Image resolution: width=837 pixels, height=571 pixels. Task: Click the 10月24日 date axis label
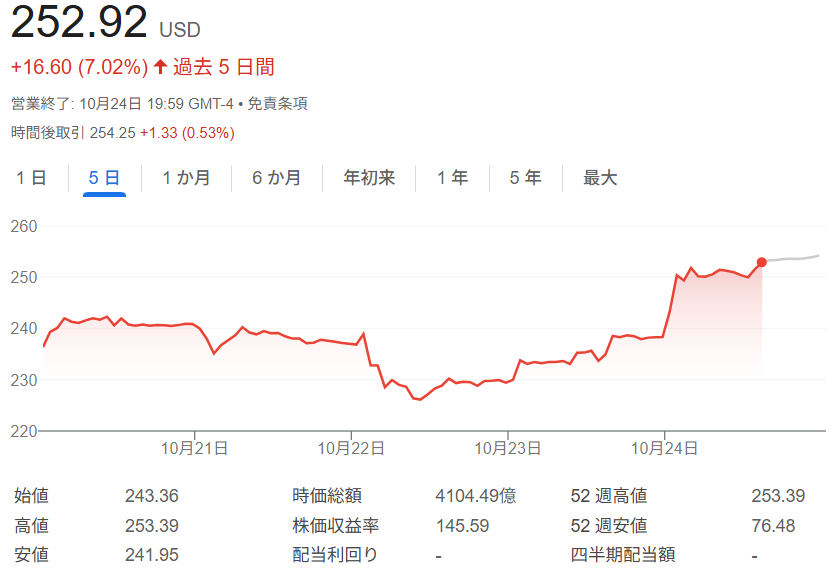[x=664, y=448]
